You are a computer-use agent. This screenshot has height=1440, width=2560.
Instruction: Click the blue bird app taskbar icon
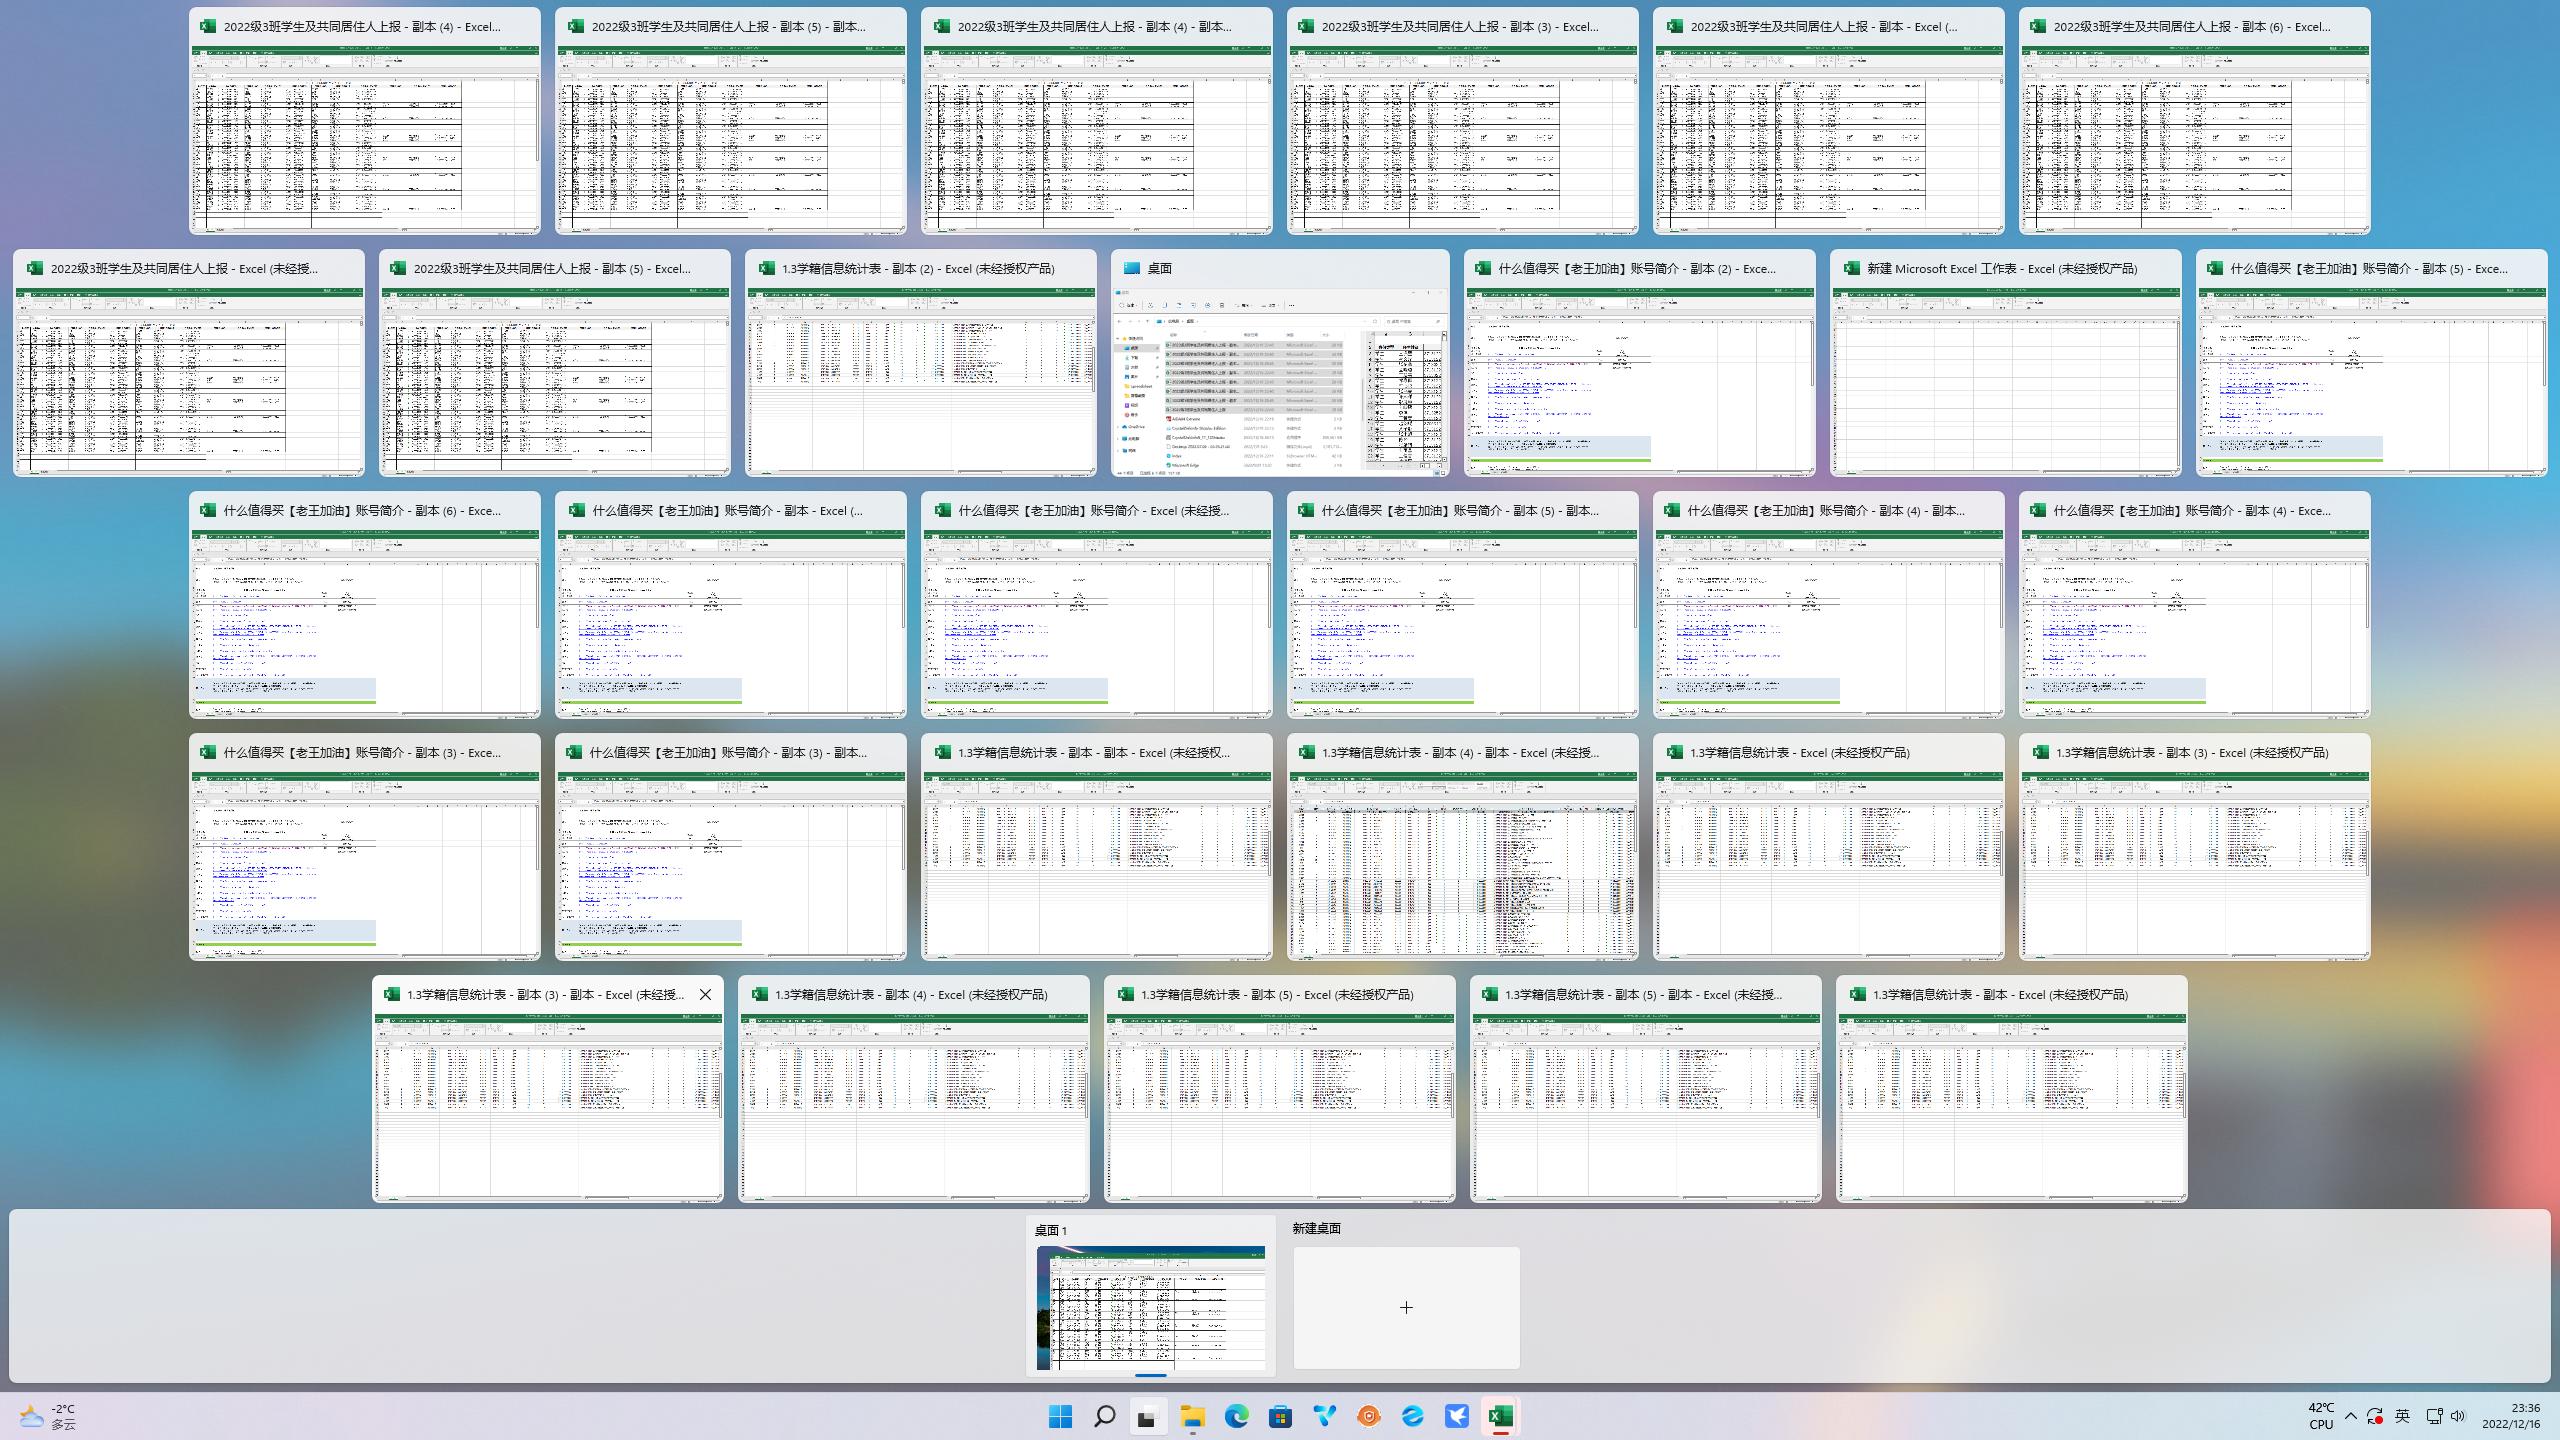tap(1456, 1416)
